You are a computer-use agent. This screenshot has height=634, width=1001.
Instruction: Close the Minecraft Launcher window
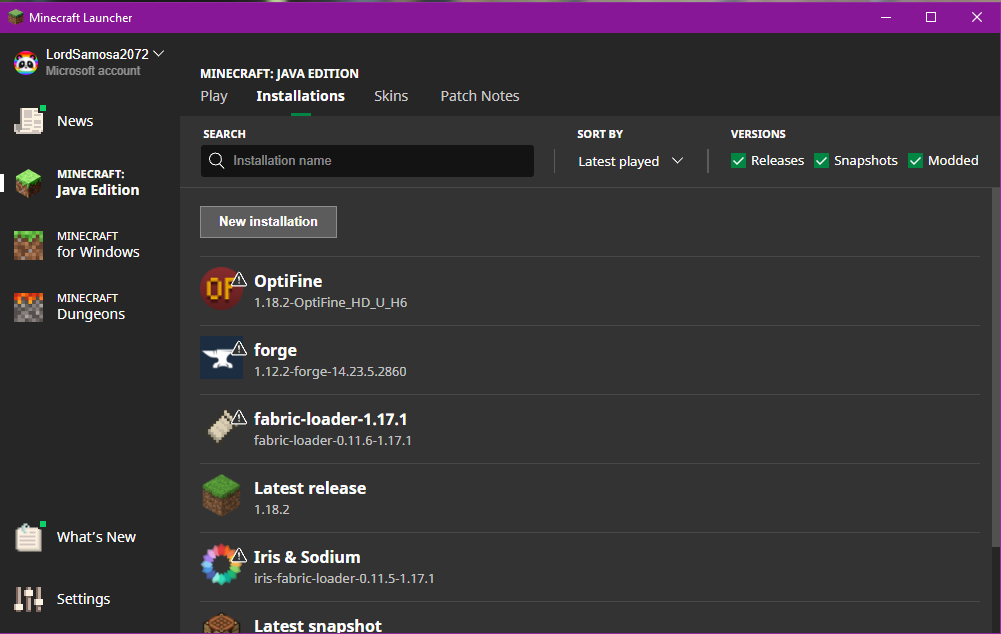pyautogui.click(x=976, y=17)
